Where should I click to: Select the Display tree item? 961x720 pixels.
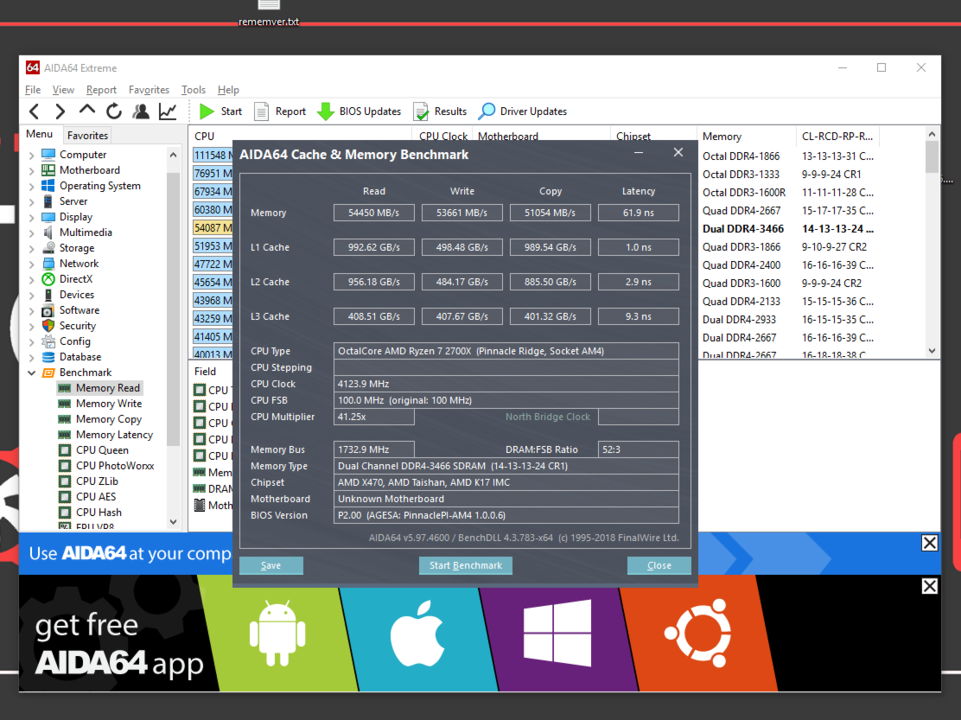coord(76,217)
